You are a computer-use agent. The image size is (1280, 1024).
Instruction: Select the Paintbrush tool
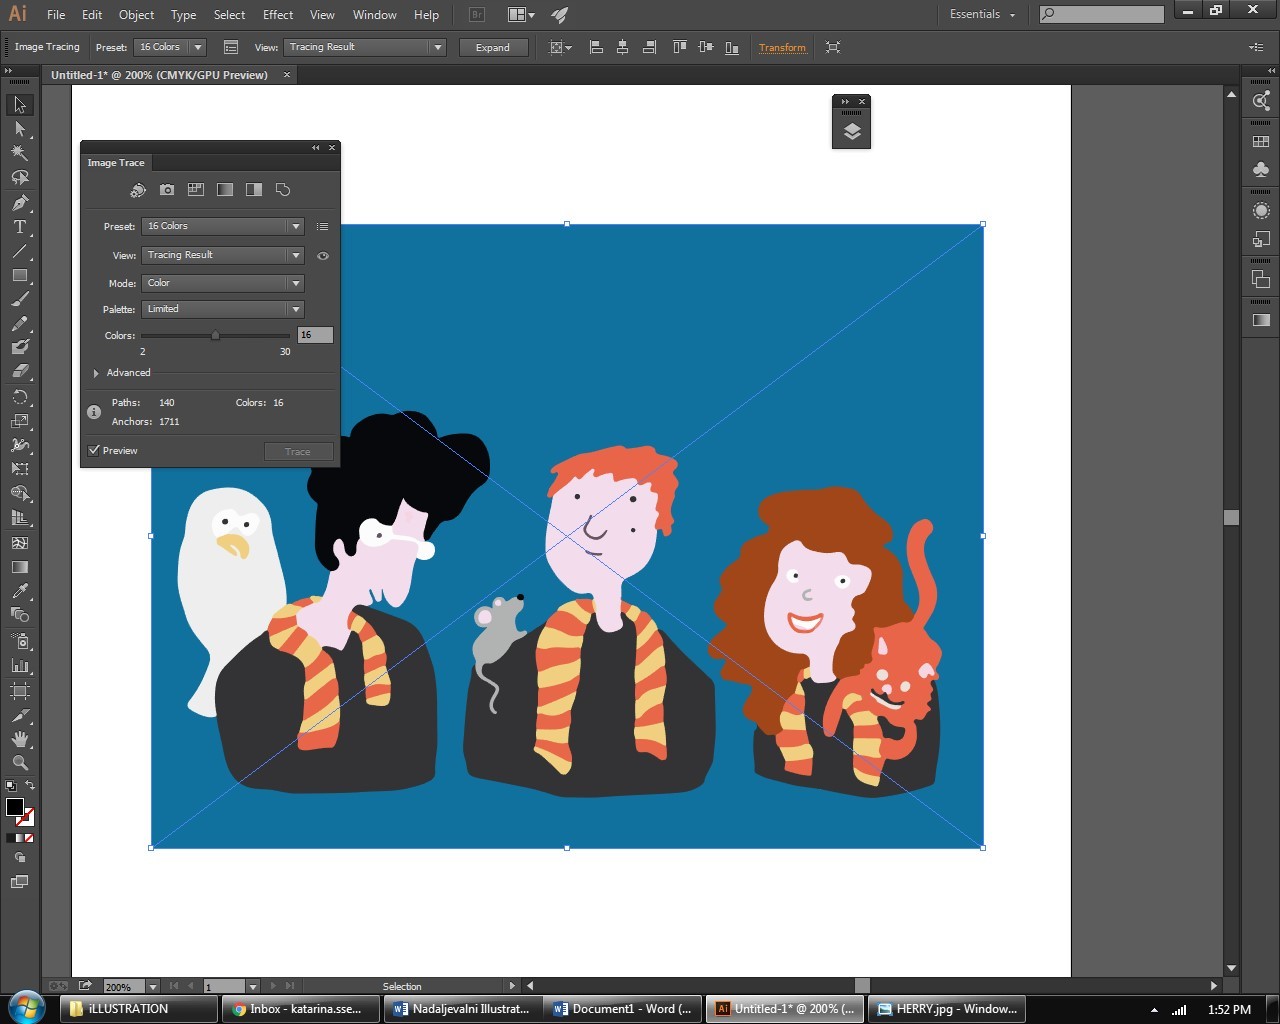tap(20, 299)
